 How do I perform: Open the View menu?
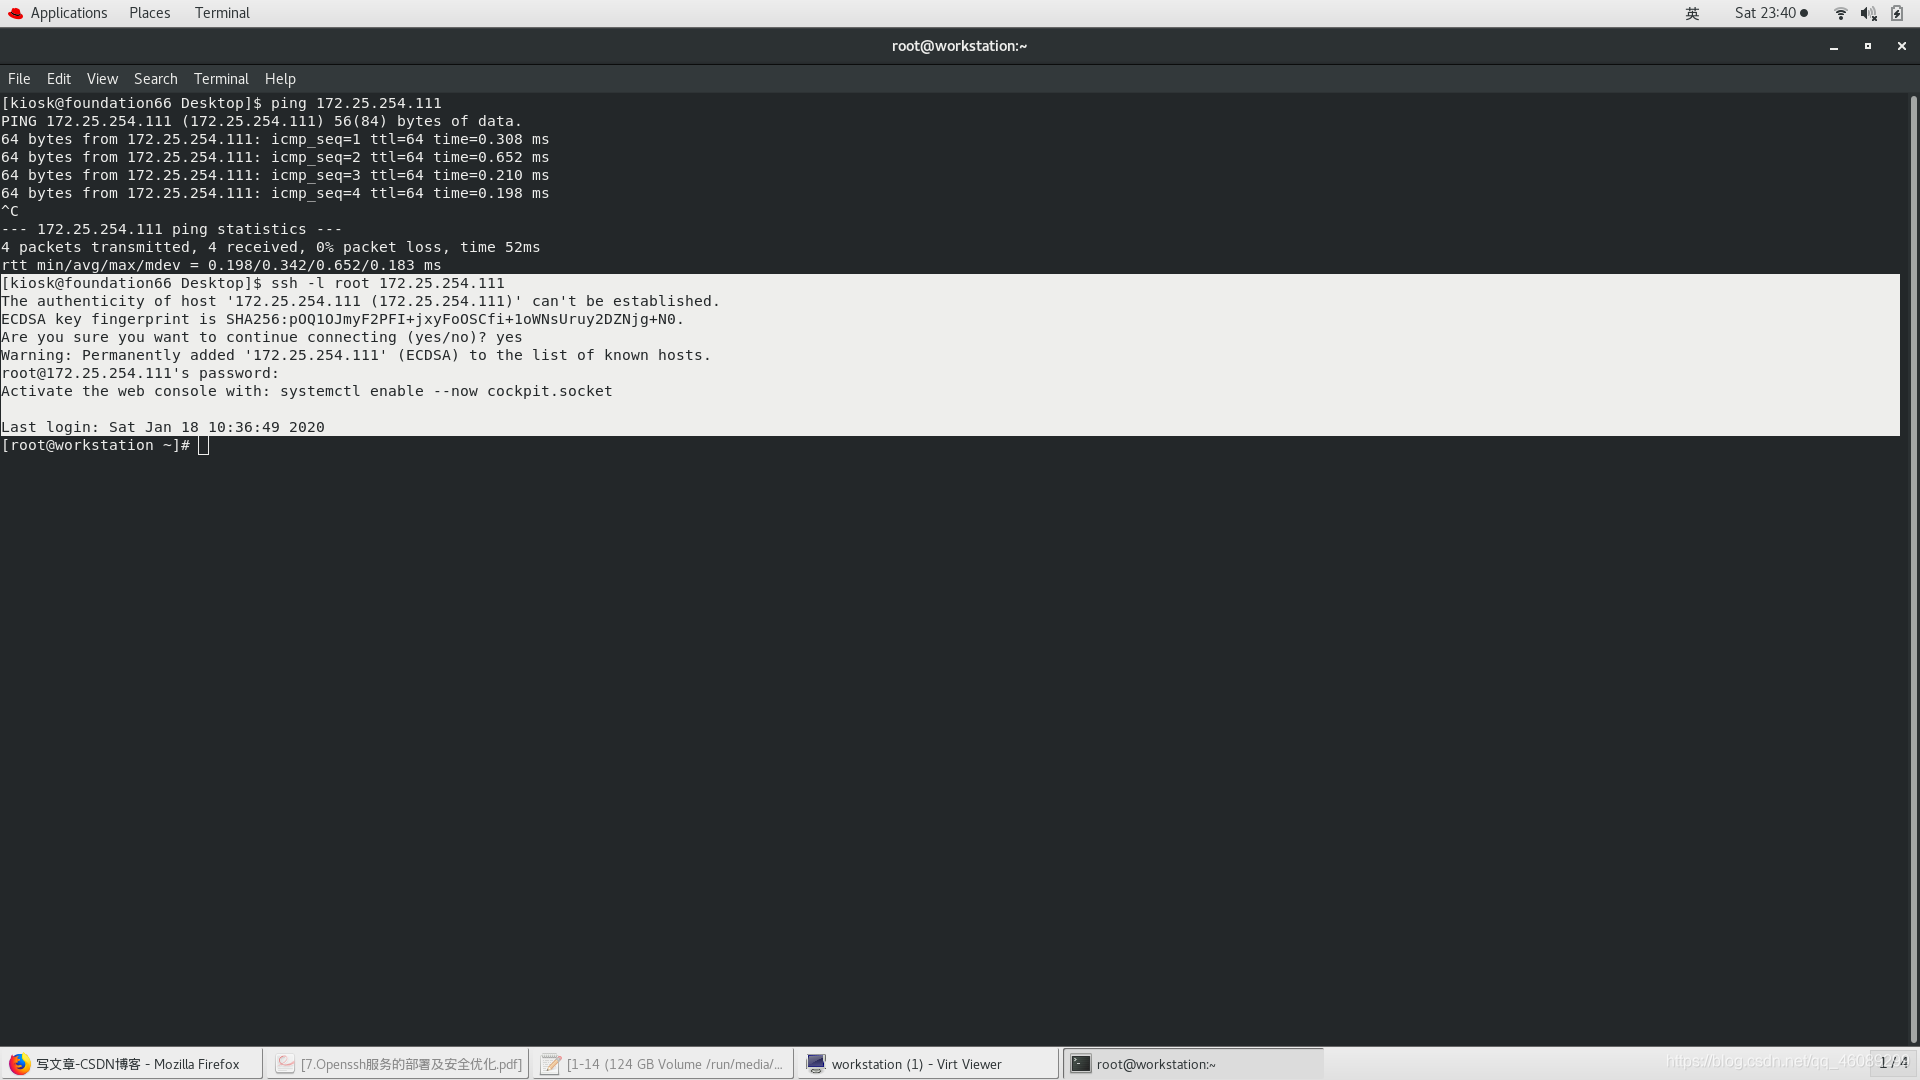[102, 79]
